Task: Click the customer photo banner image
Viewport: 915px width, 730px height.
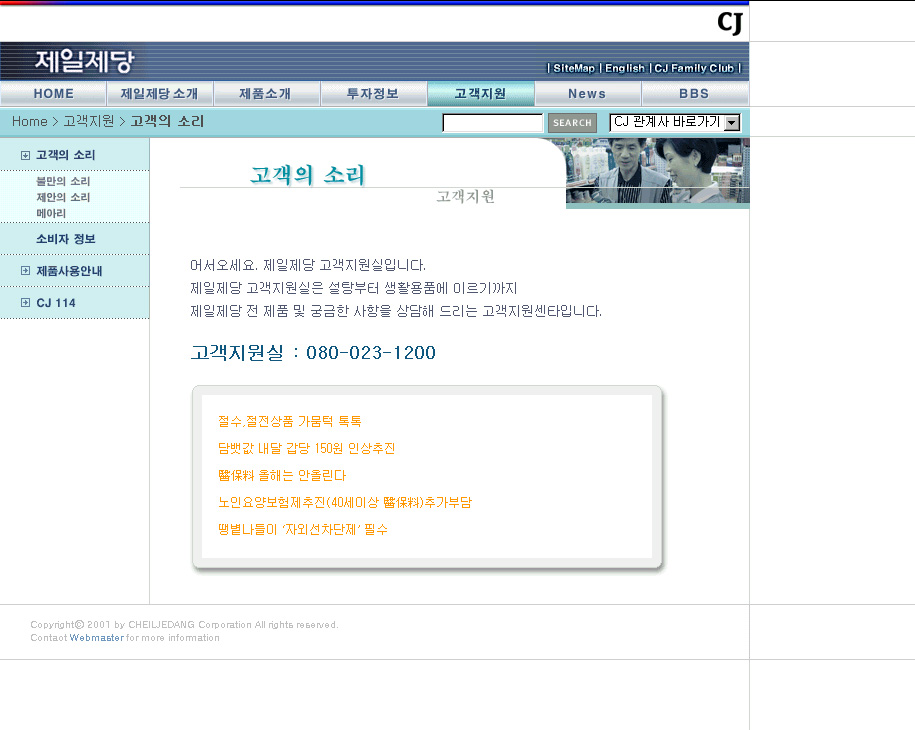Action: [658, 172]
